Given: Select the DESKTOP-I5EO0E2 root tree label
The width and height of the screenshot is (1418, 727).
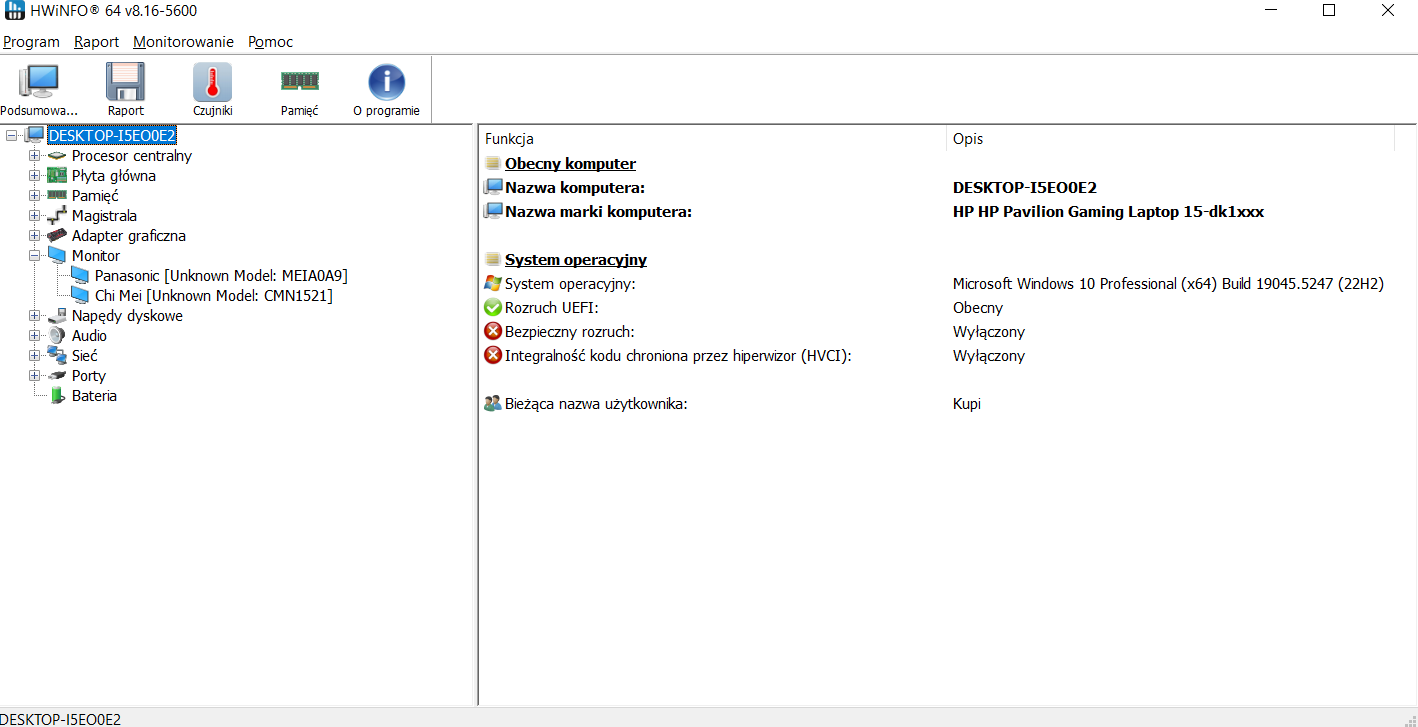Looking at the screenshot, I should click(x=113, y=135).
